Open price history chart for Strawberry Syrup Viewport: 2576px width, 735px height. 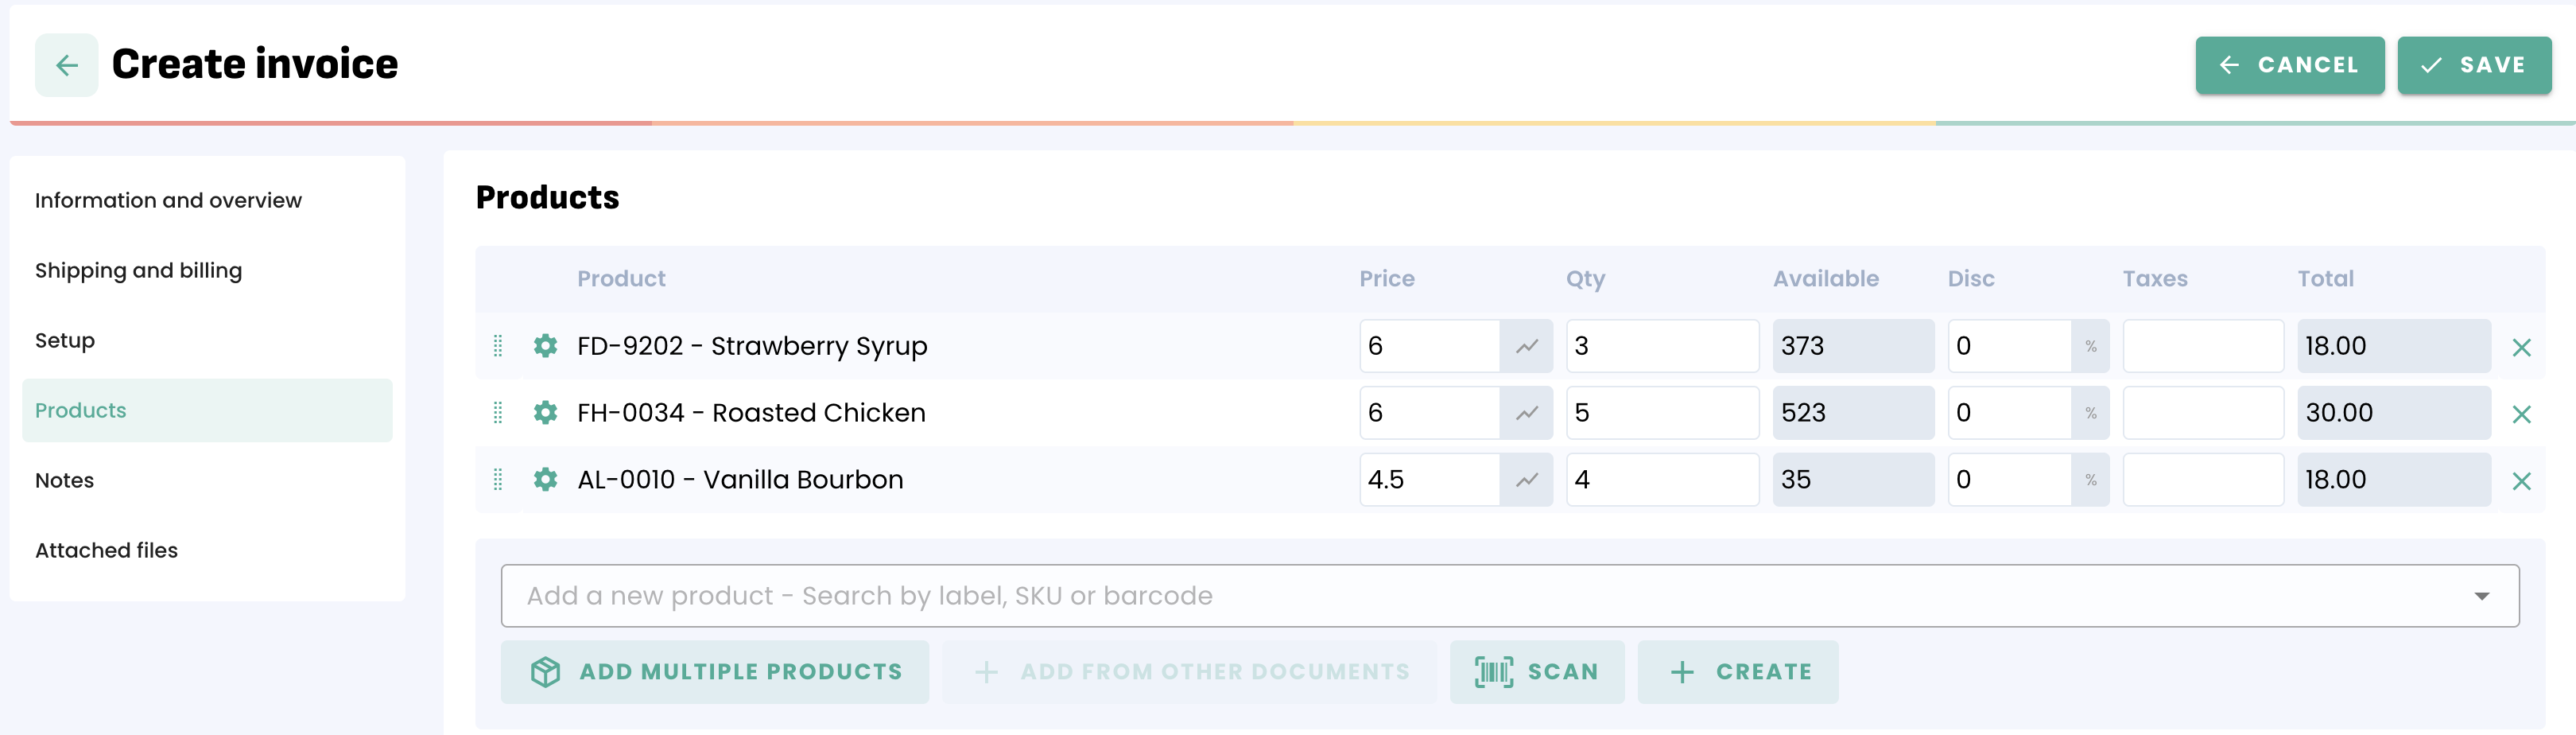pos(1526,346)
